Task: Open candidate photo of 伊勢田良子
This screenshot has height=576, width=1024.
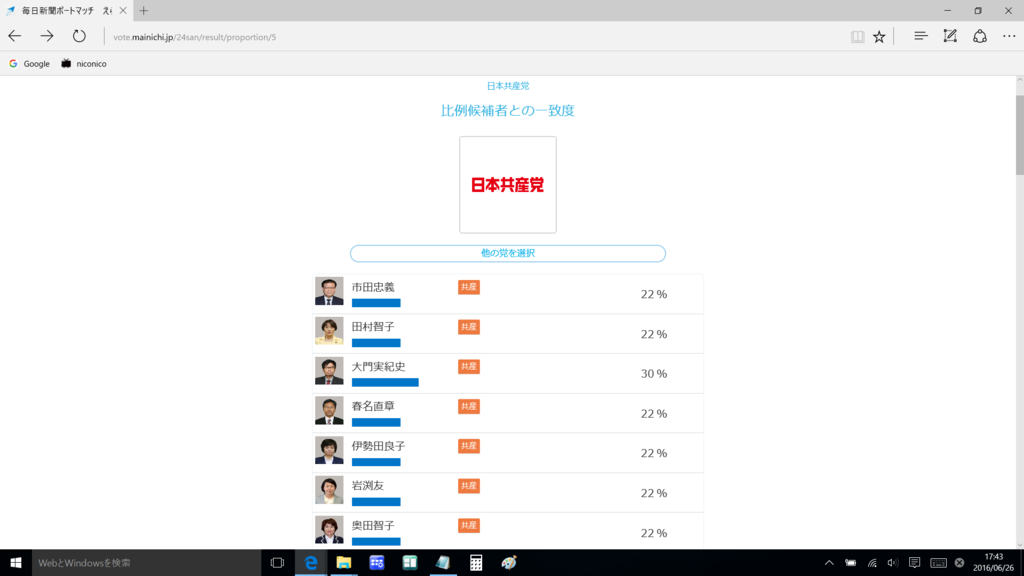Action: click(x=329, y=451)
